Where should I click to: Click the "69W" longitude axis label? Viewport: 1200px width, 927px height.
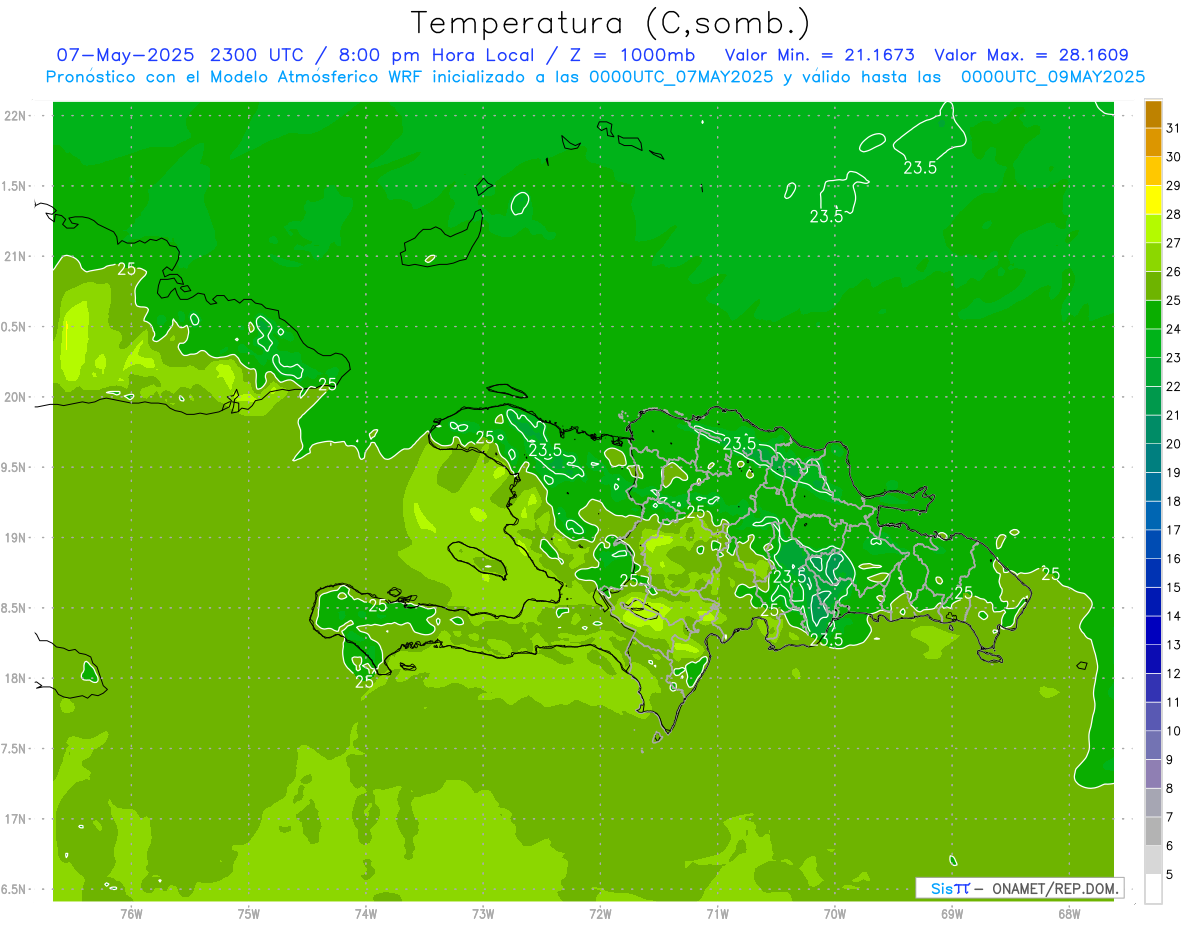(951, 914)
